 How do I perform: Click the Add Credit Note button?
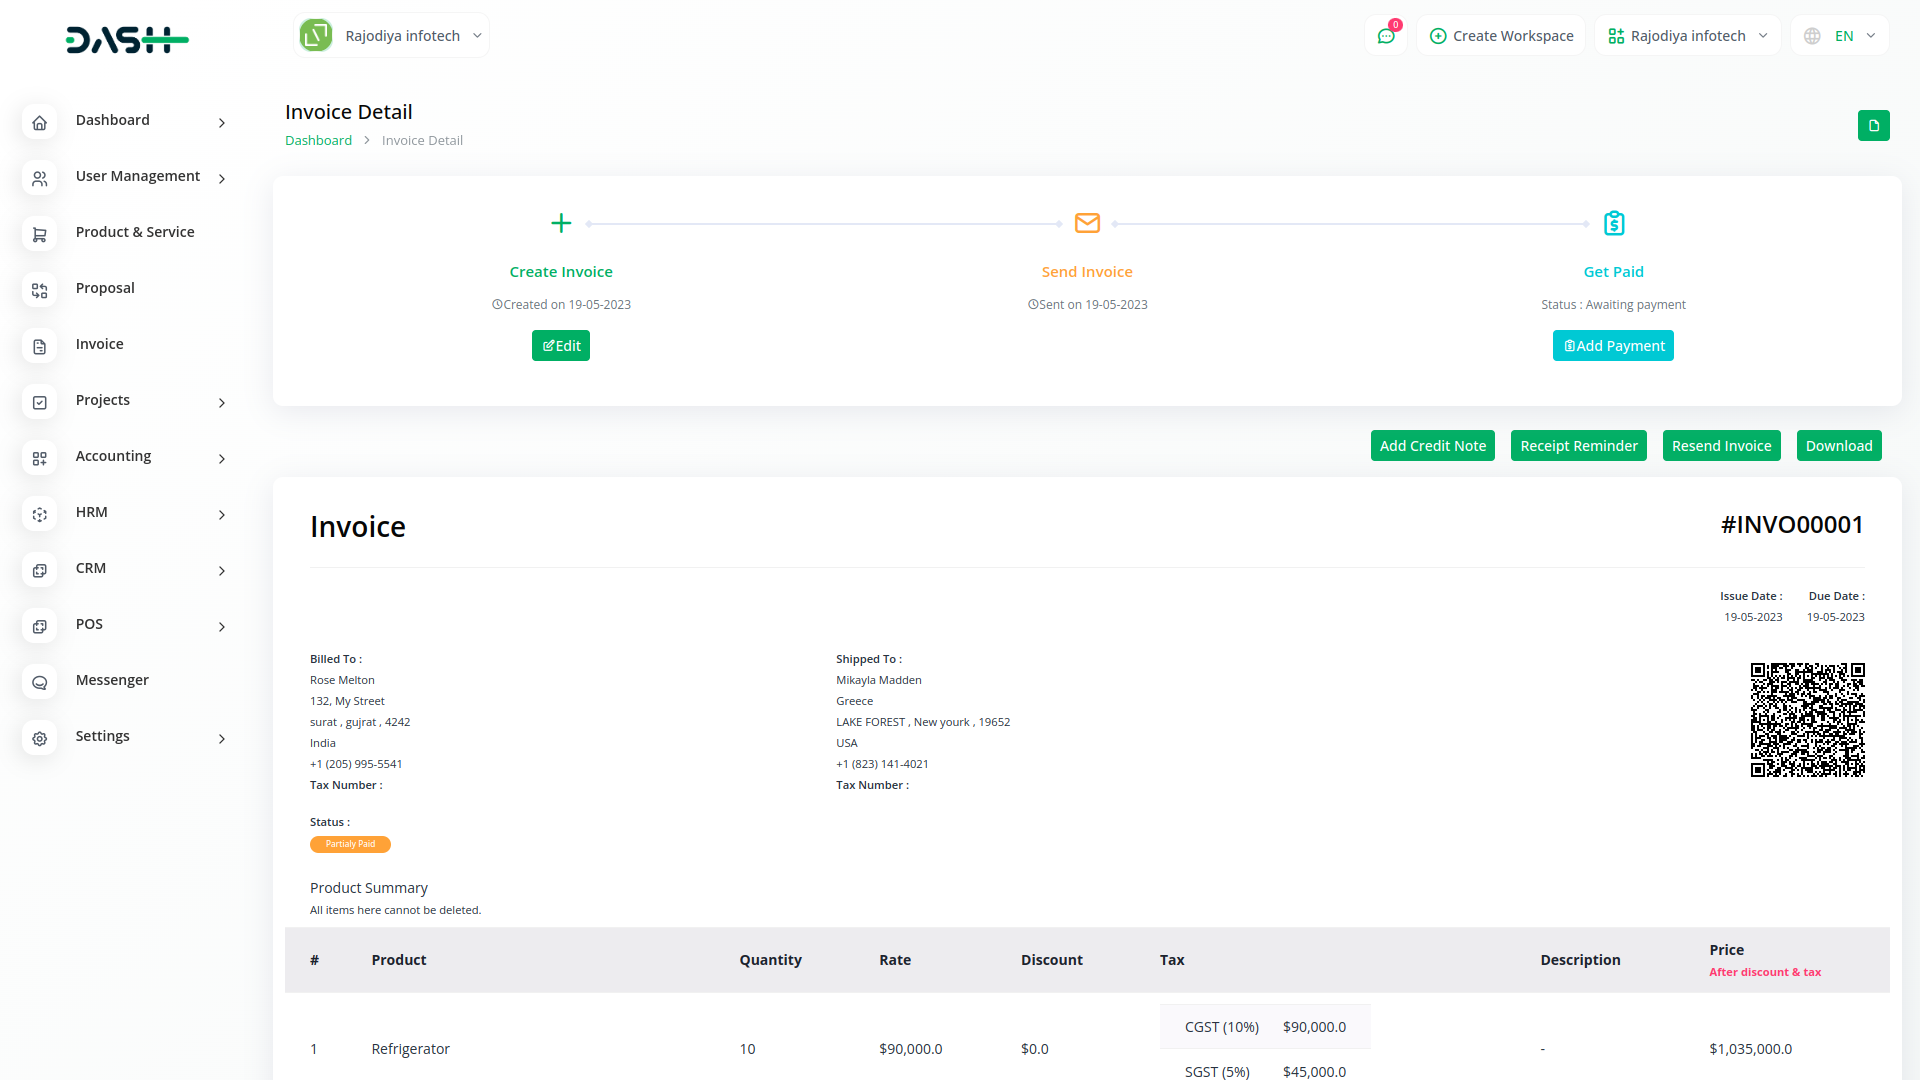pyautogui.click(x=1433, y=445)
